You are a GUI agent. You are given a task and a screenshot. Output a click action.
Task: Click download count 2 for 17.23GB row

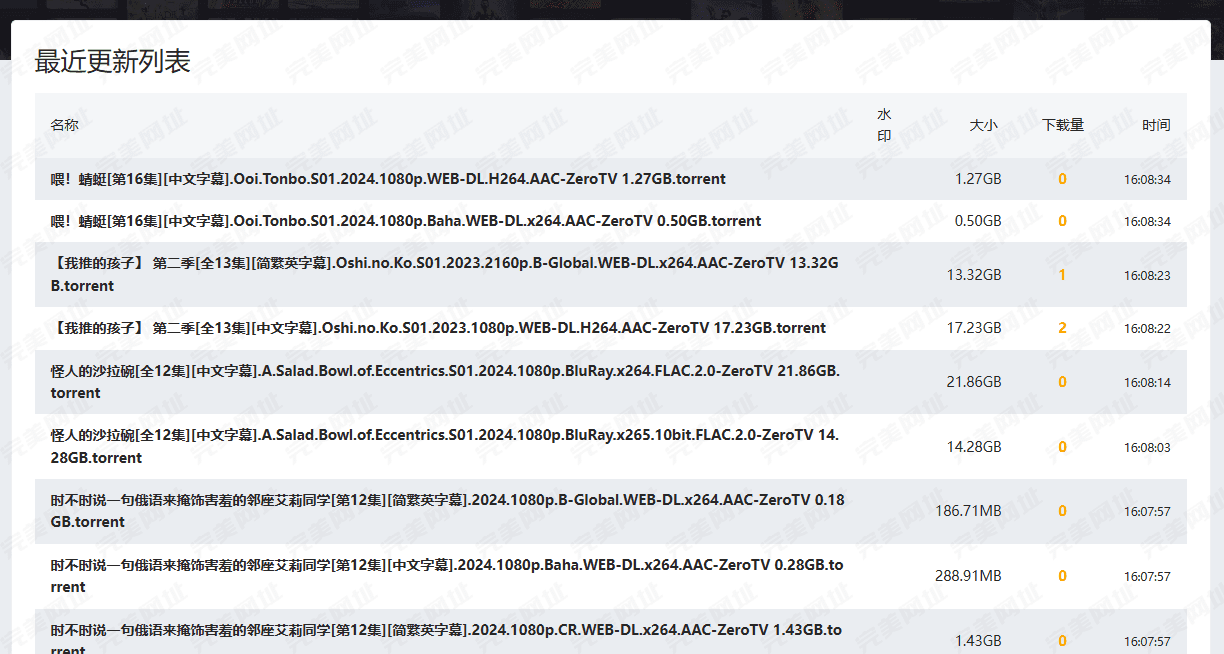tap(1062, 328)
